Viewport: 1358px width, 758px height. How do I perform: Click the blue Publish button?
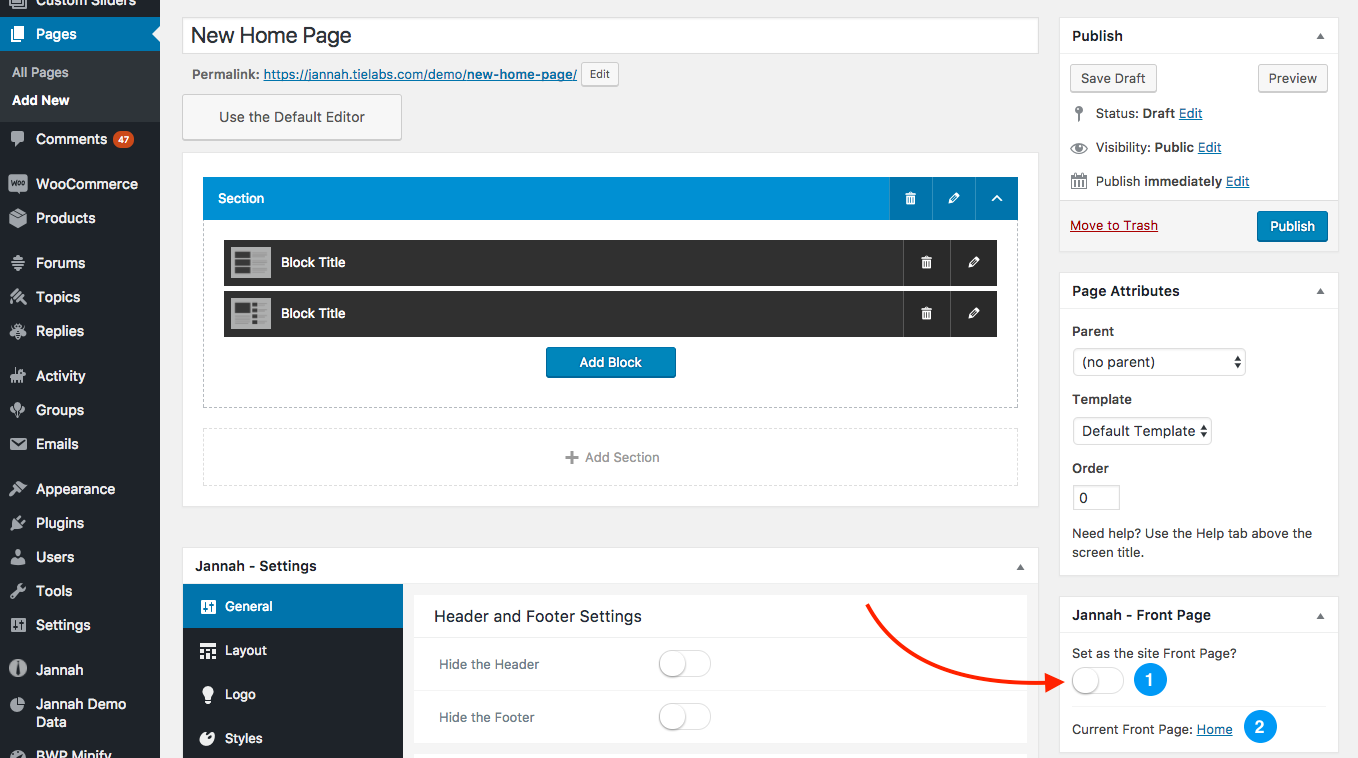[1292, 226]
